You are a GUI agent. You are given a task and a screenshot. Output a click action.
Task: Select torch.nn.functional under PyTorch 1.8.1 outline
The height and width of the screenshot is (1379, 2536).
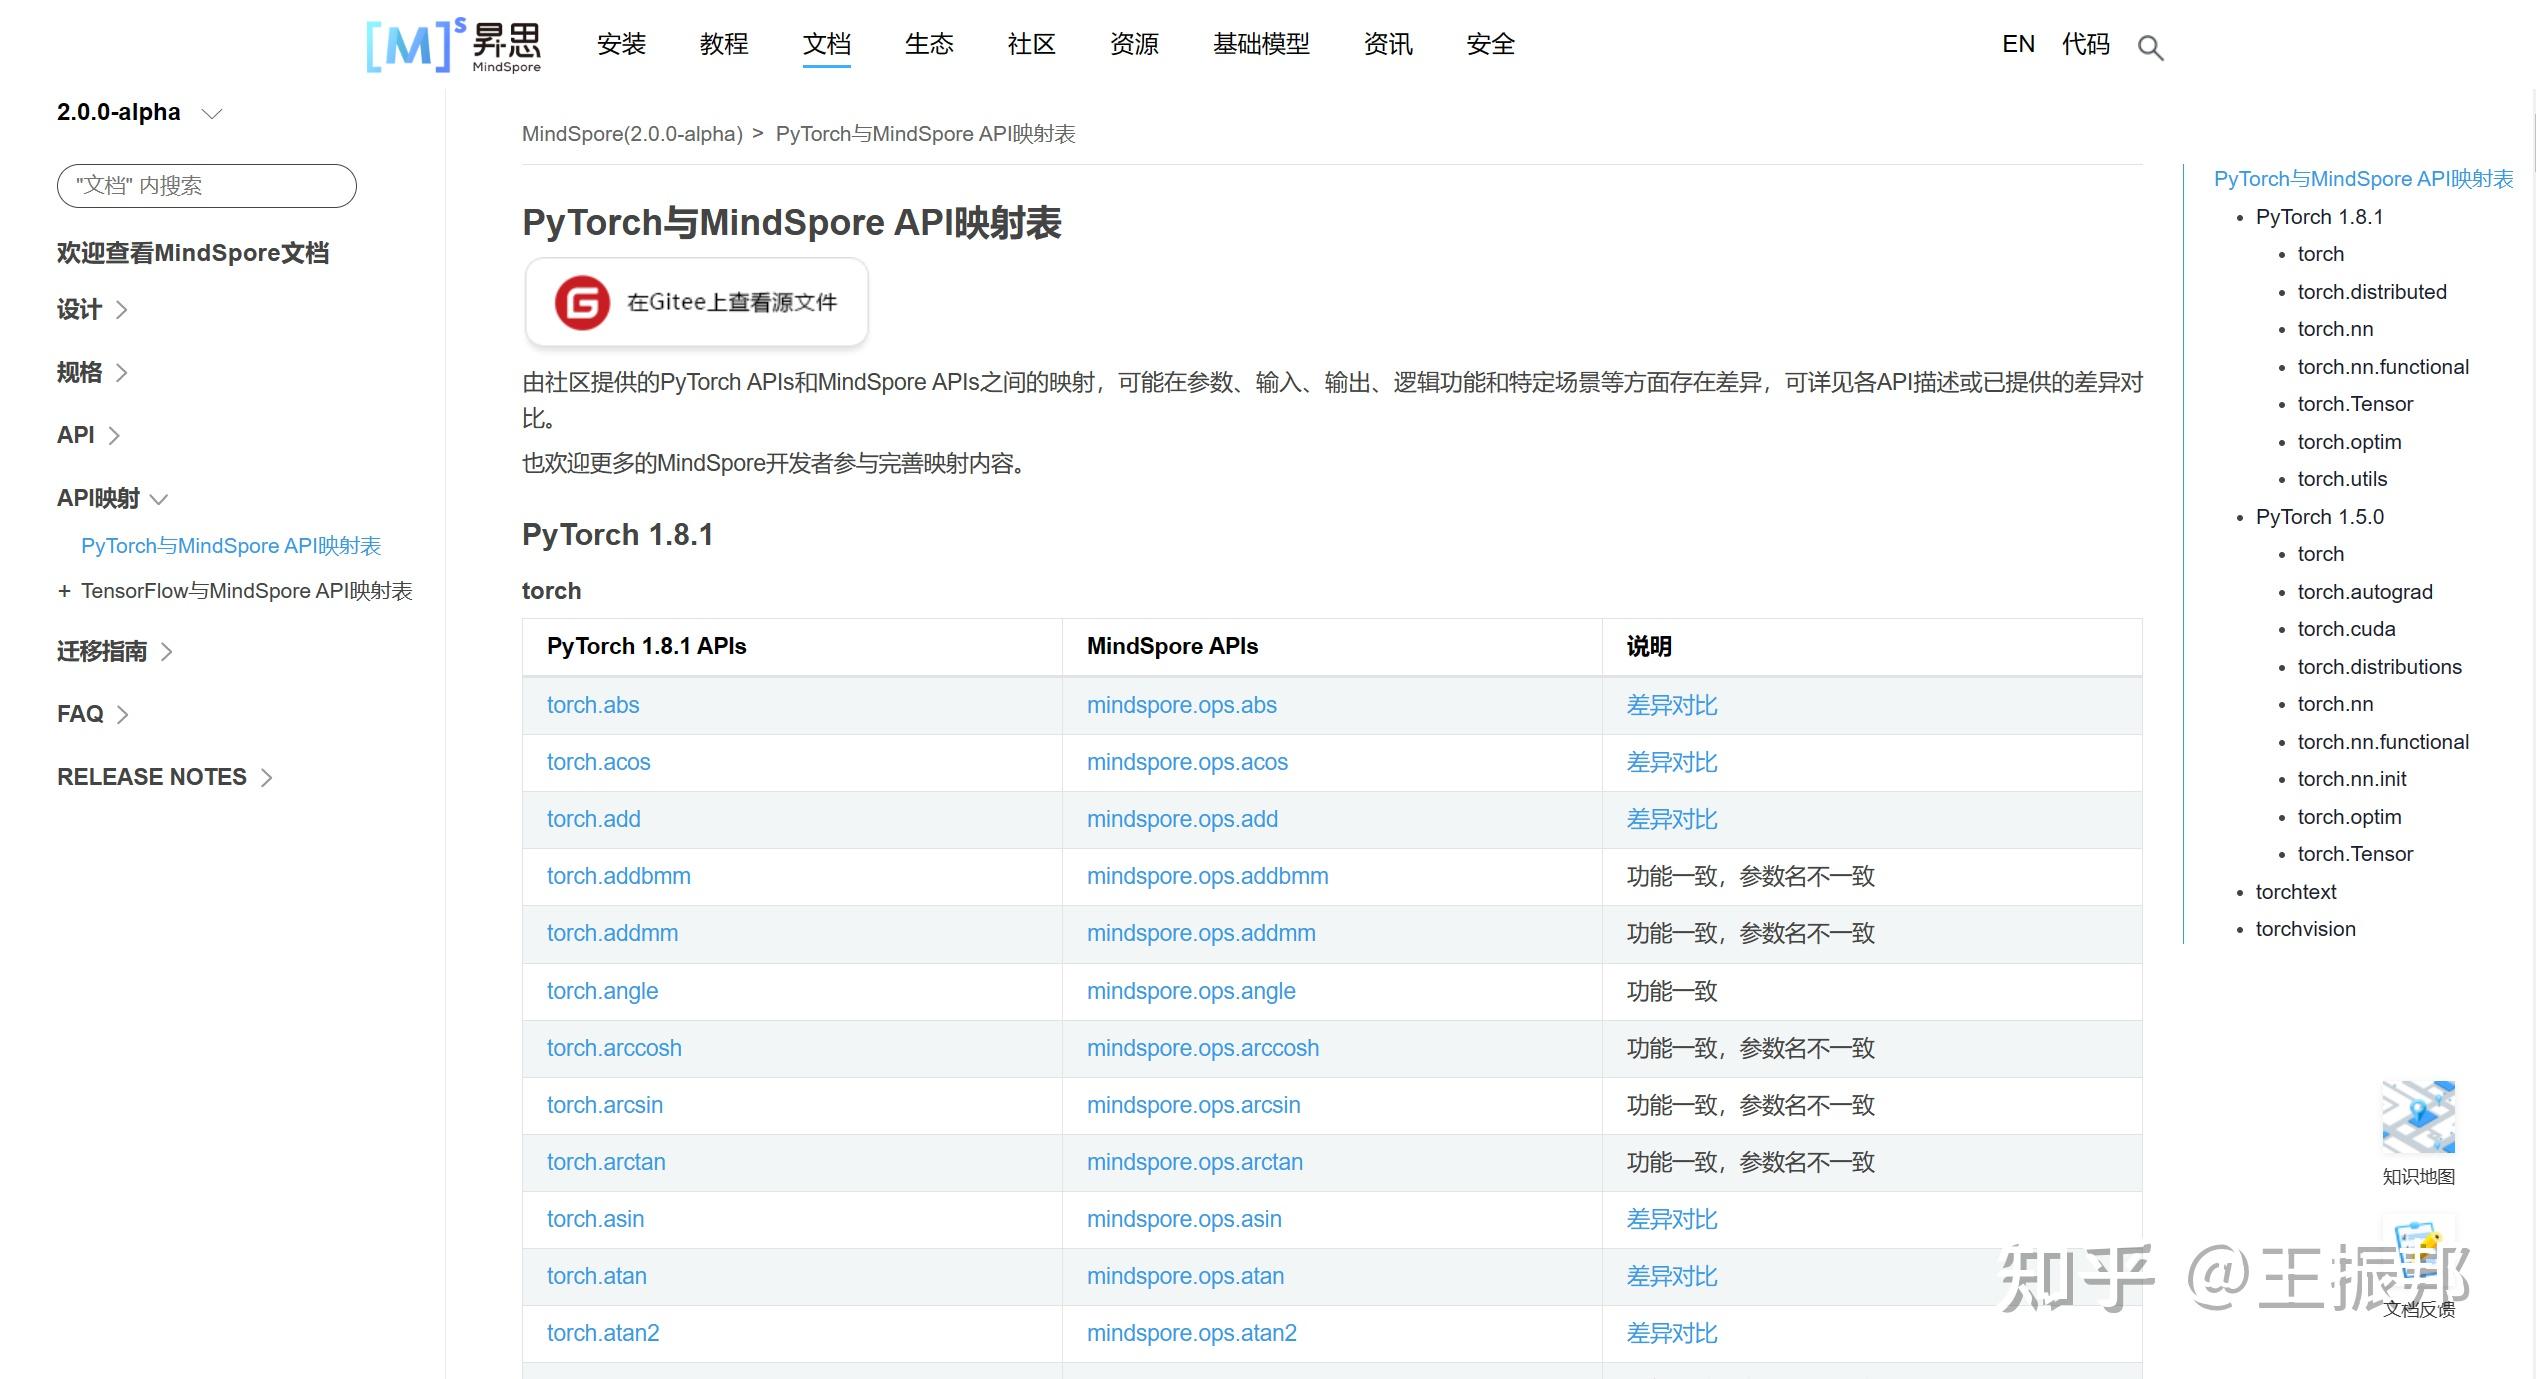(2383, 366)
